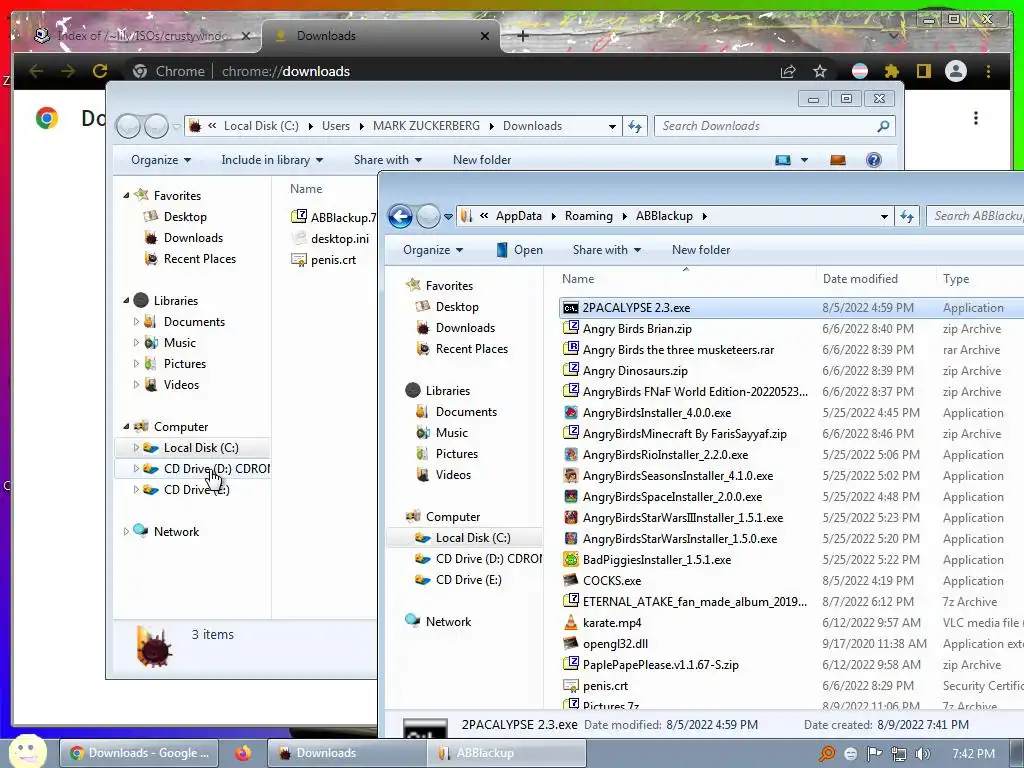
Task: Switch to Downloads - Google taskbar button
Action: click(140, 753)
